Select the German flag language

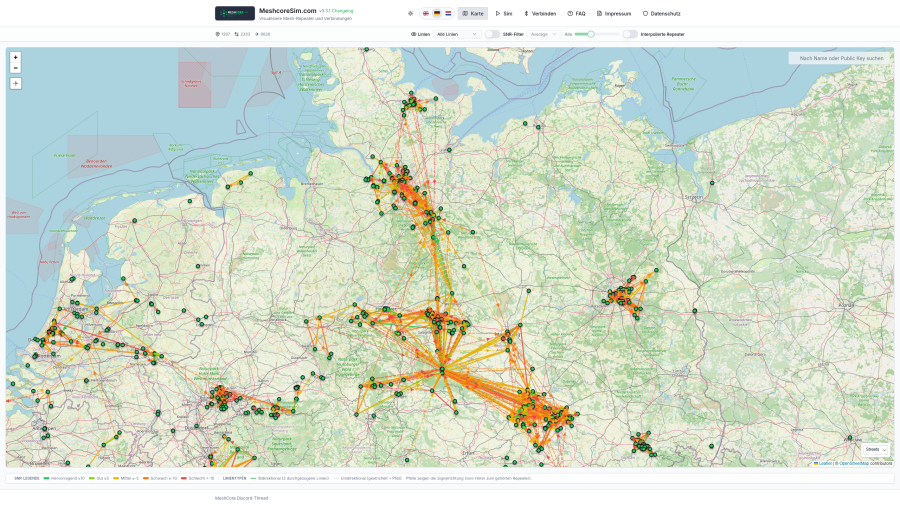pyautogui.click(x=437, y=14)
